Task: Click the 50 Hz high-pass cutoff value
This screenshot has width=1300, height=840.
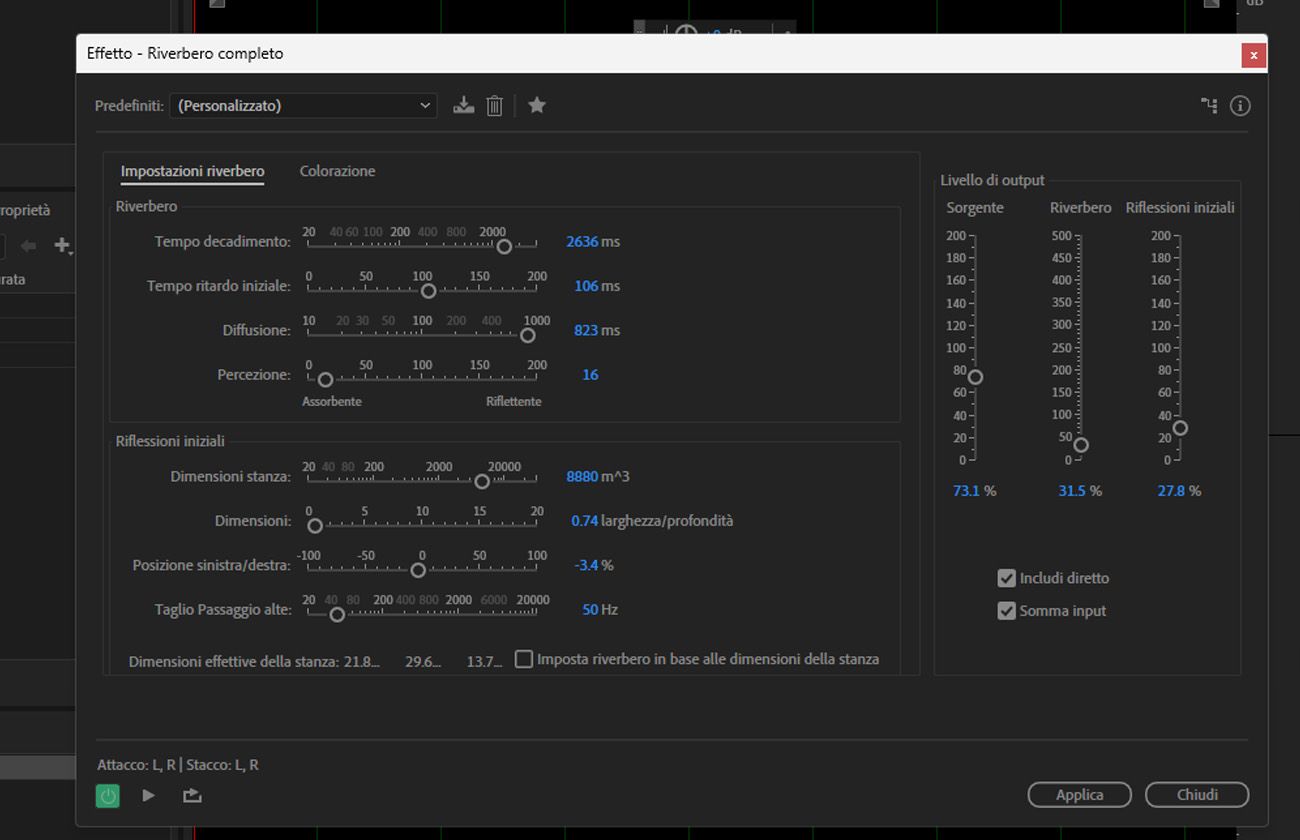Action: 590,609
